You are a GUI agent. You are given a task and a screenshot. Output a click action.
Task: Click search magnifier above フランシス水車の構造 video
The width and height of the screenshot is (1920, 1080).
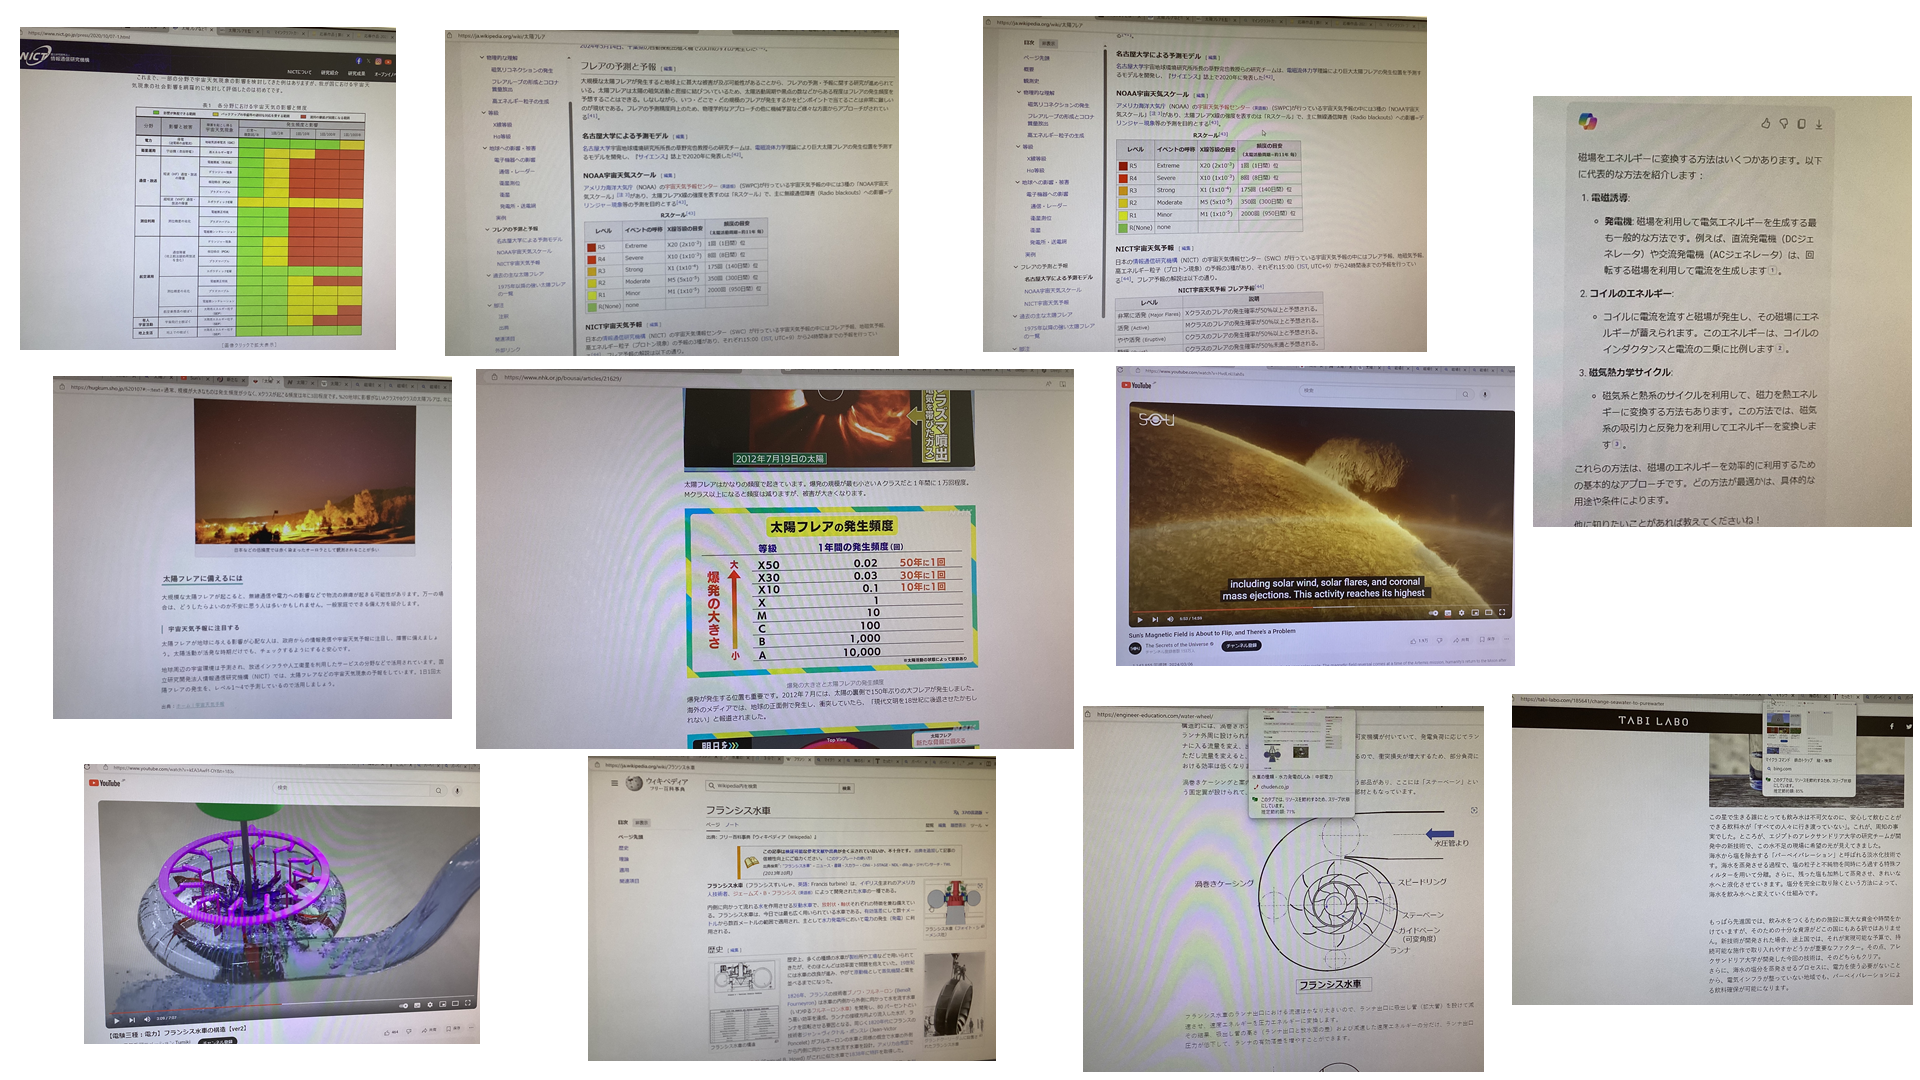(438, 790)
